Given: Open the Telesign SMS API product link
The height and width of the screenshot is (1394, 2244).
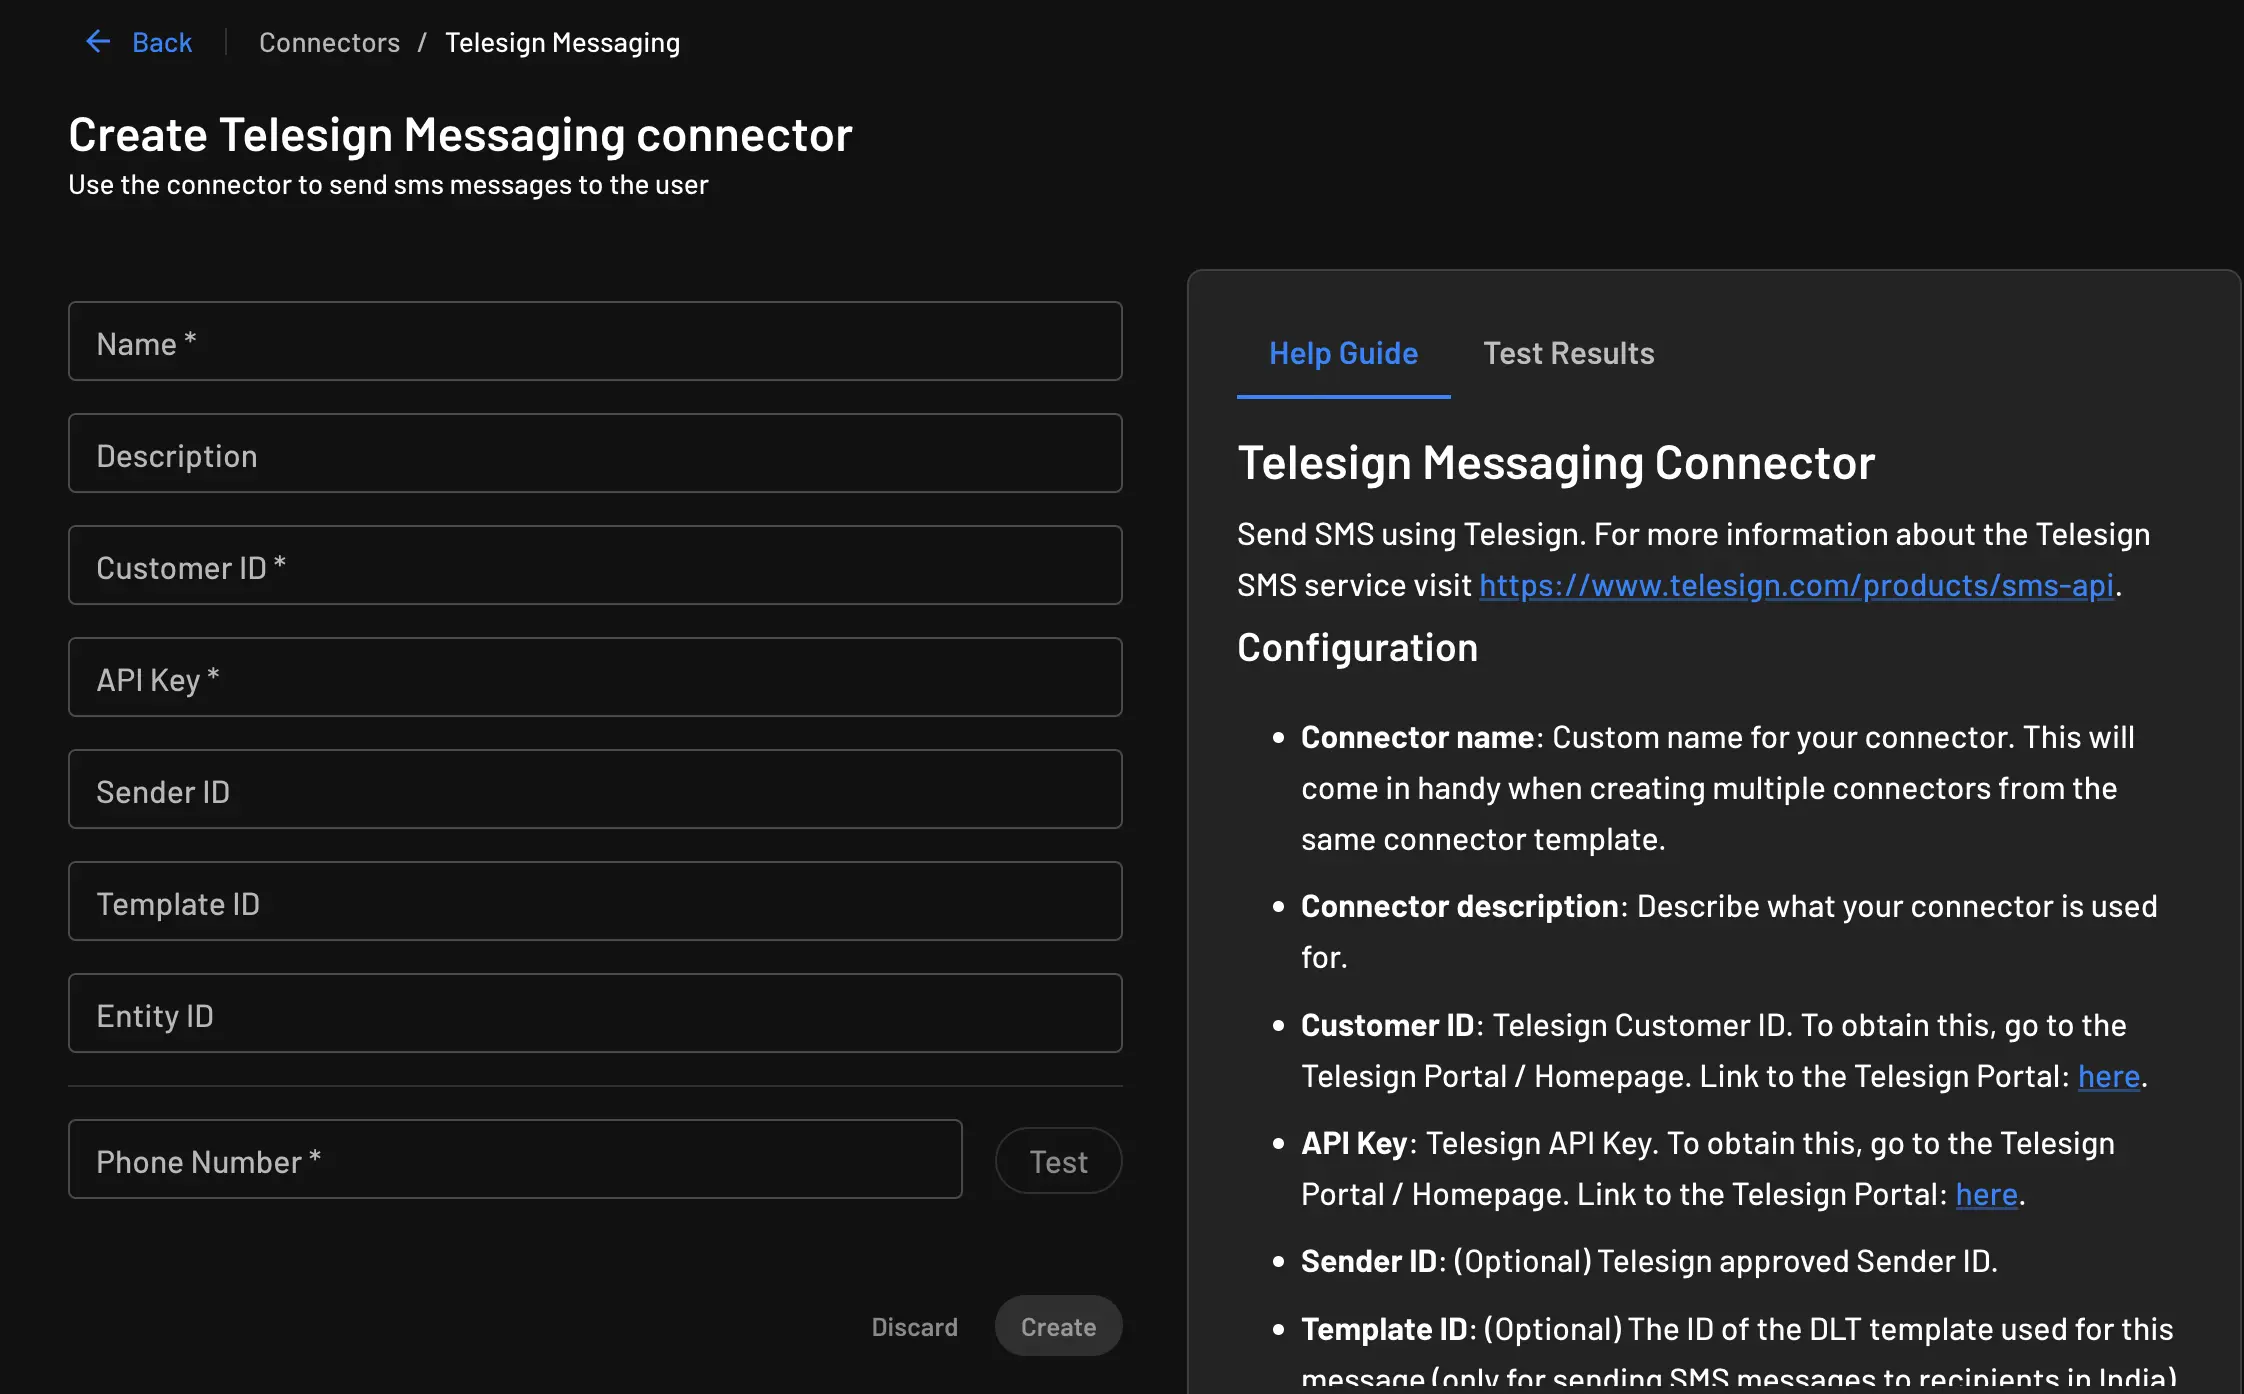Looking at the screenshot, I should tap(1795, 585).
